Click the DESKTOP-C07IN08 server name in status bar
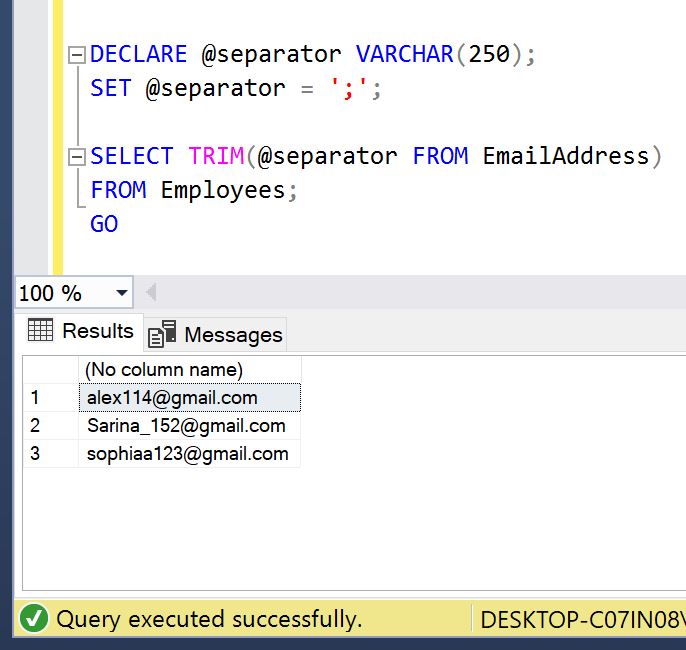686x650 pixels. tap(580, 619)
